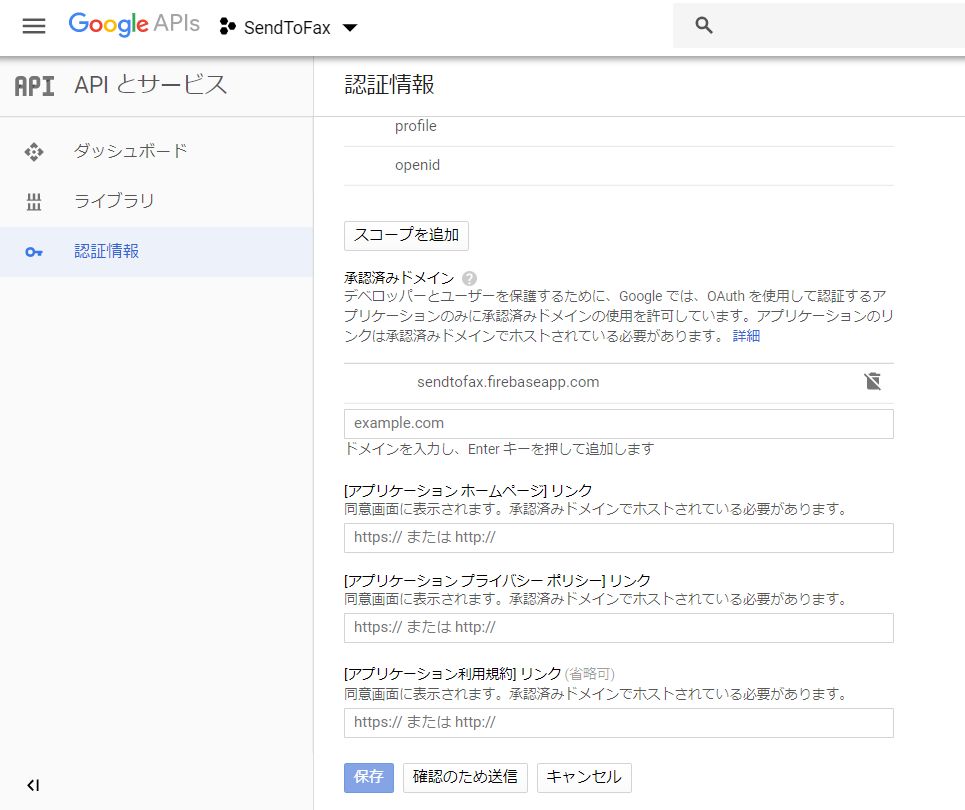Image resolution: width=965 pixels, height=810 pixels.
Task: Click the Google APIs logo
Action: click(x=134, y=25)
